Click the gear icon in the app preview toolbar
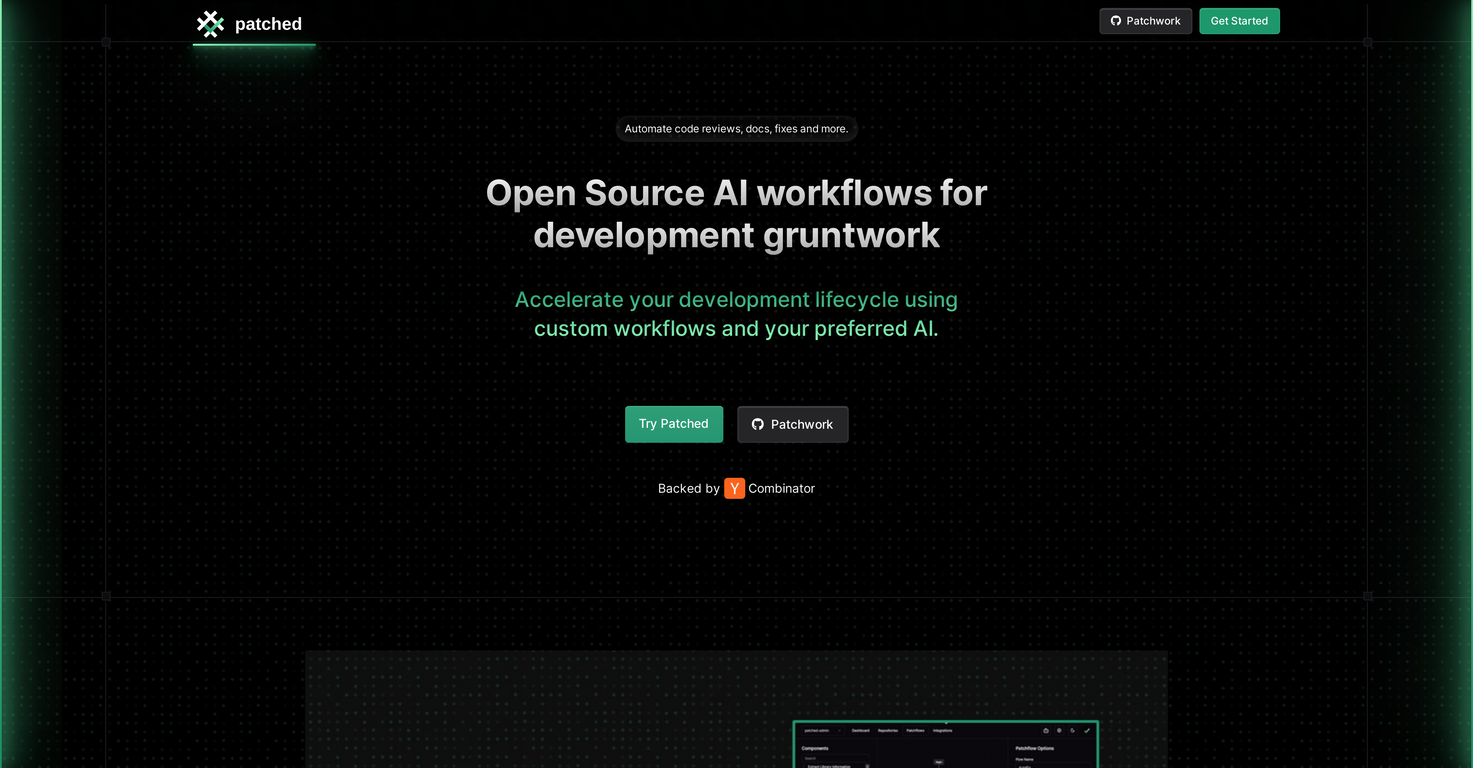 (1059, 731)
